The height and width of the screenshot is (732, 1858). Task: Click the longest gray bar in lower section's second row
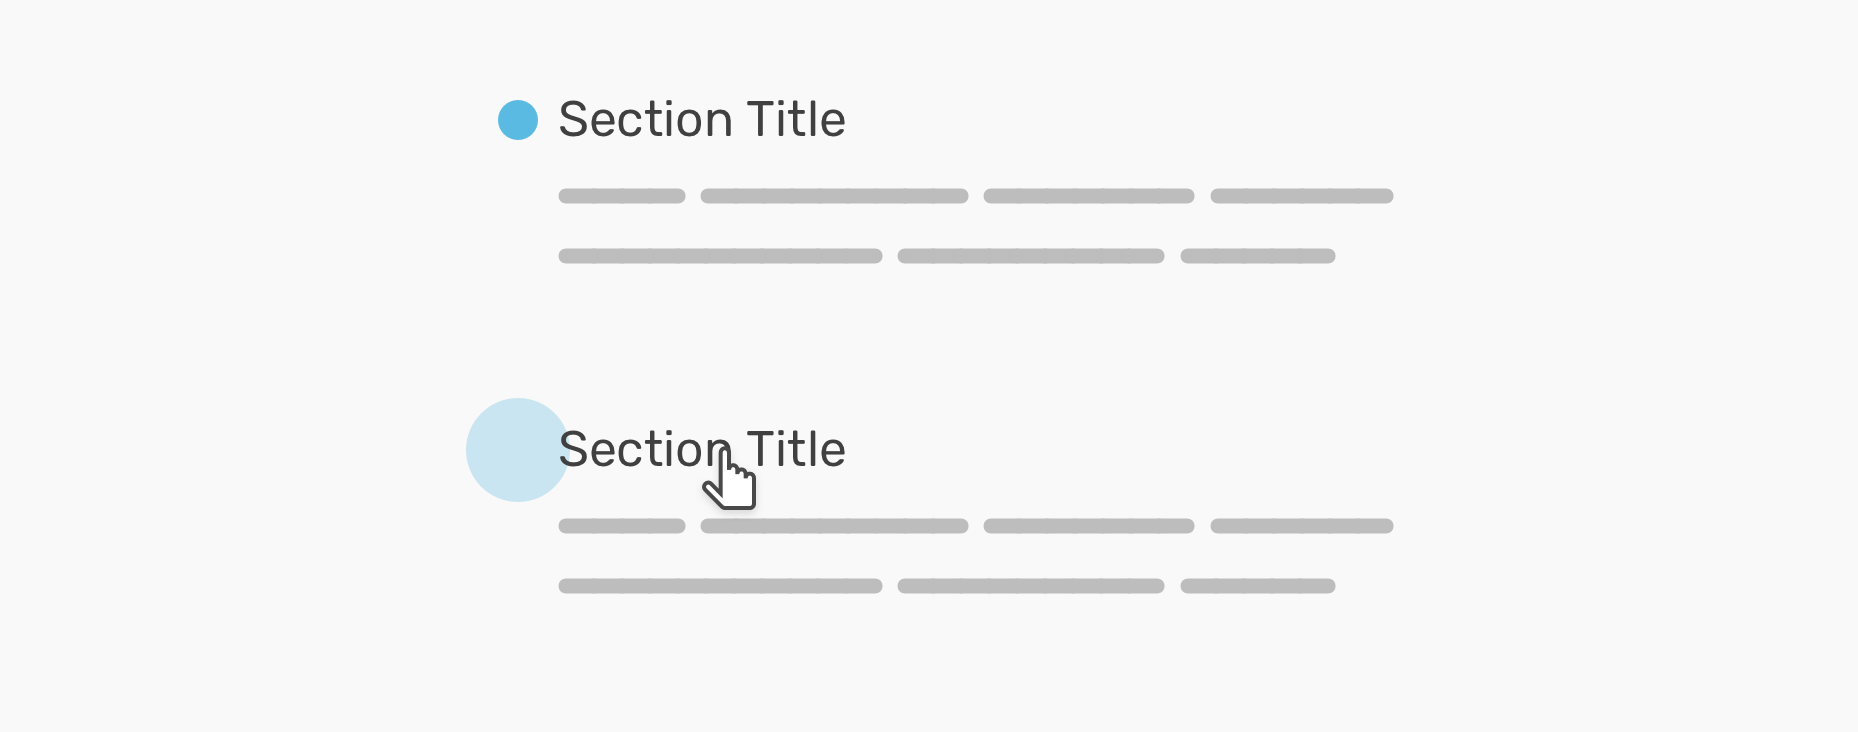pyautogui.click(x=720, y=586)
